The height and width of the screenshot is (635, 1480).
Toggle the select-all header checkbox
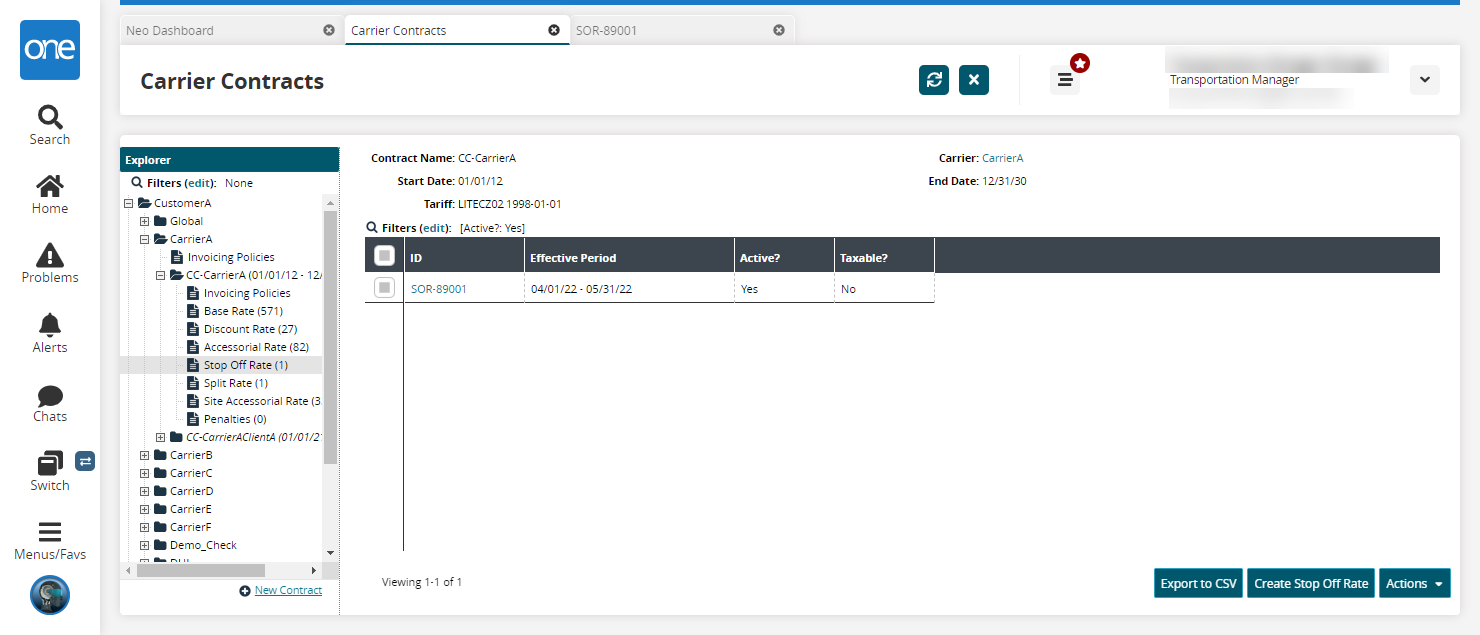point(384,256)
